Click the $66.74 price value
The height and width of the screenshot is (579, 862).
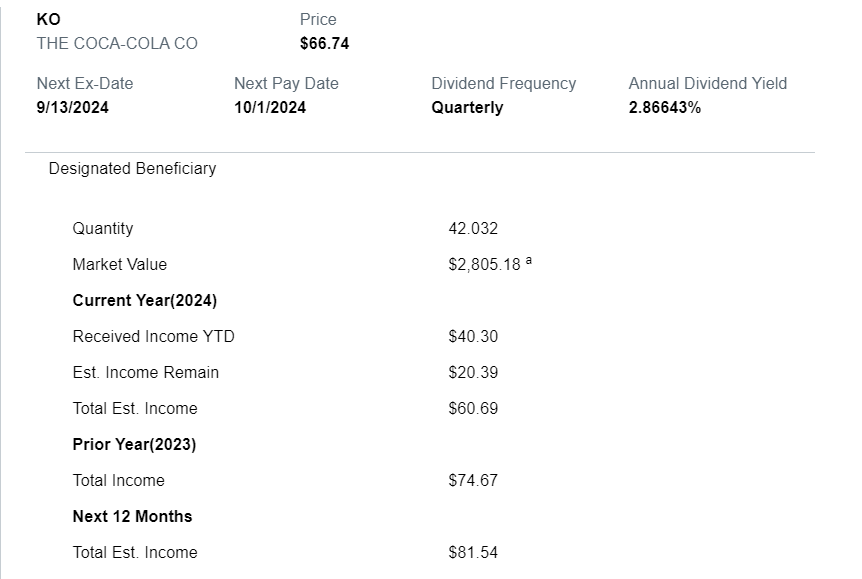324,43
